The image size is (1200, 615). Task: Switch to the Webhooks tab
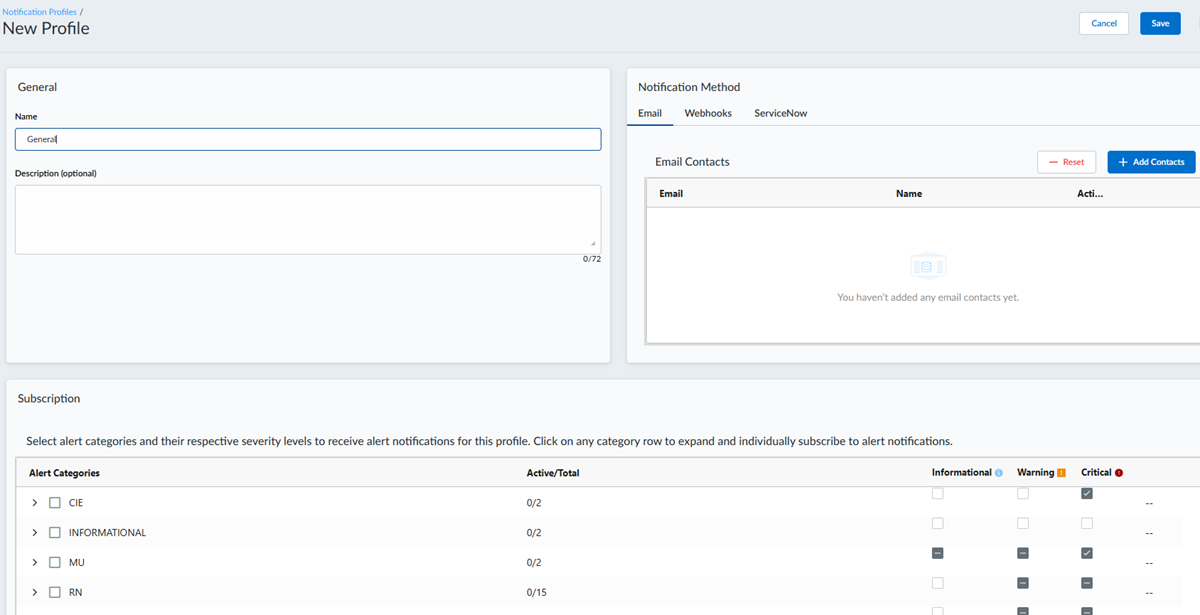(708, 113)
